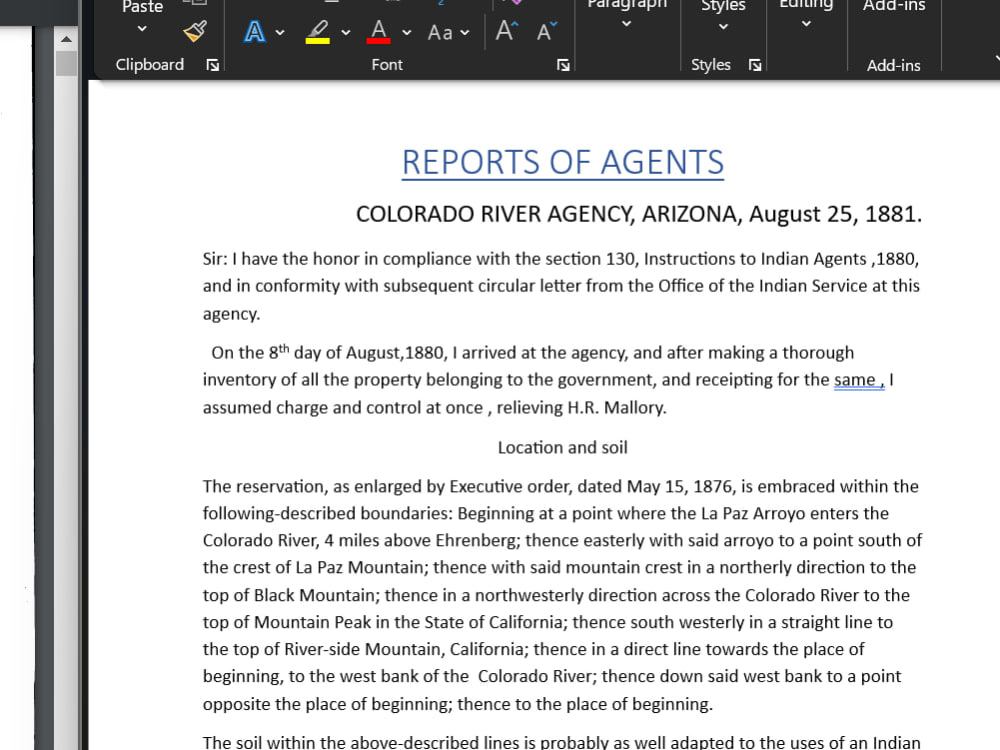Click the vertical scrollbar thumb
The width and height of the screenshot is (1000, 750).
pyautogui.click(x=66, y=64)
